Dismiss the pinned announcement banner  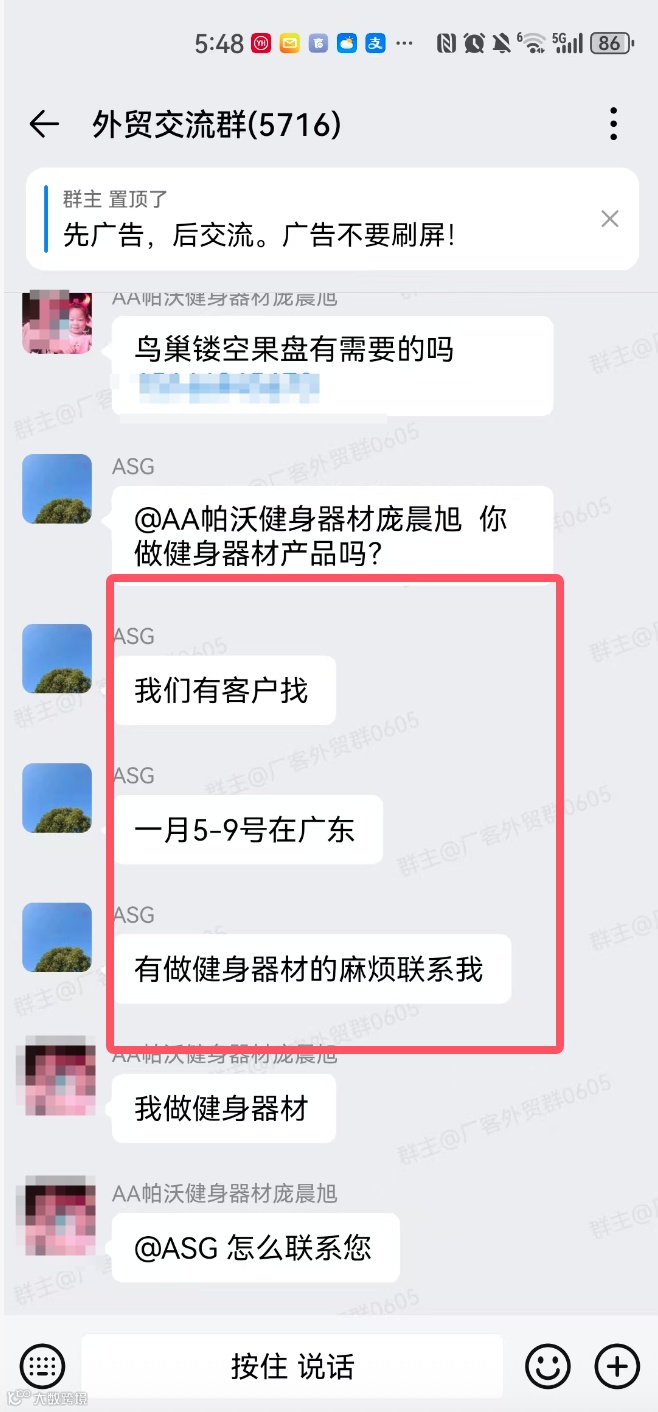[x=609, y=218]
